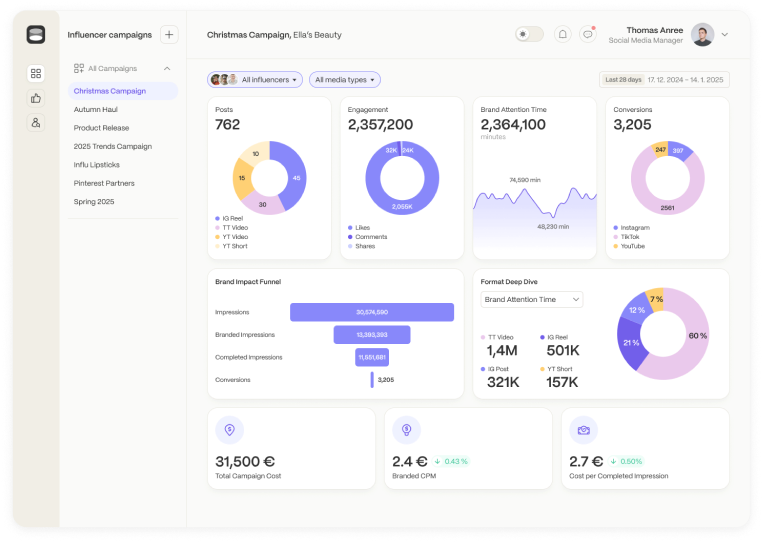Viewport: 763px width, 542px height.
Task: Open the Brand Attention Time format dropdown
Action: pyautogui.click(x=532, y=299)
